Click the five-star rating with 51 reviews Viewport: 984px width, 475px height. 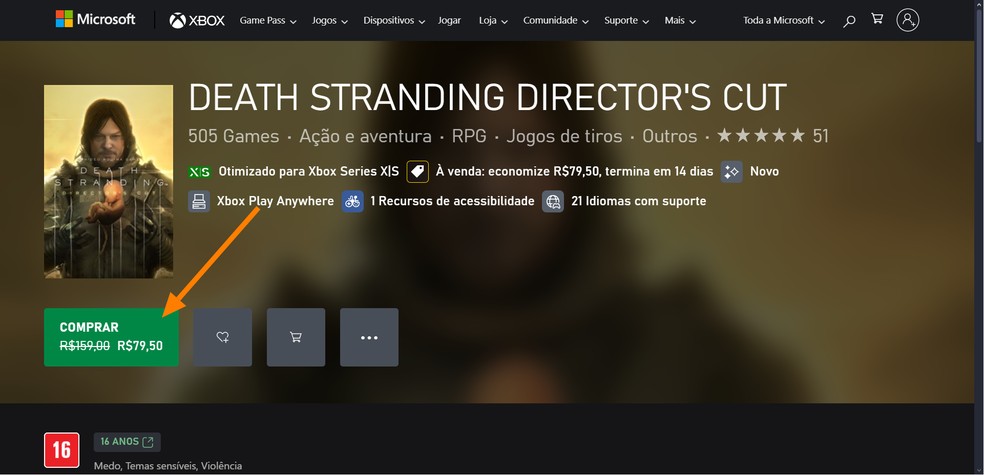point(773,136)
